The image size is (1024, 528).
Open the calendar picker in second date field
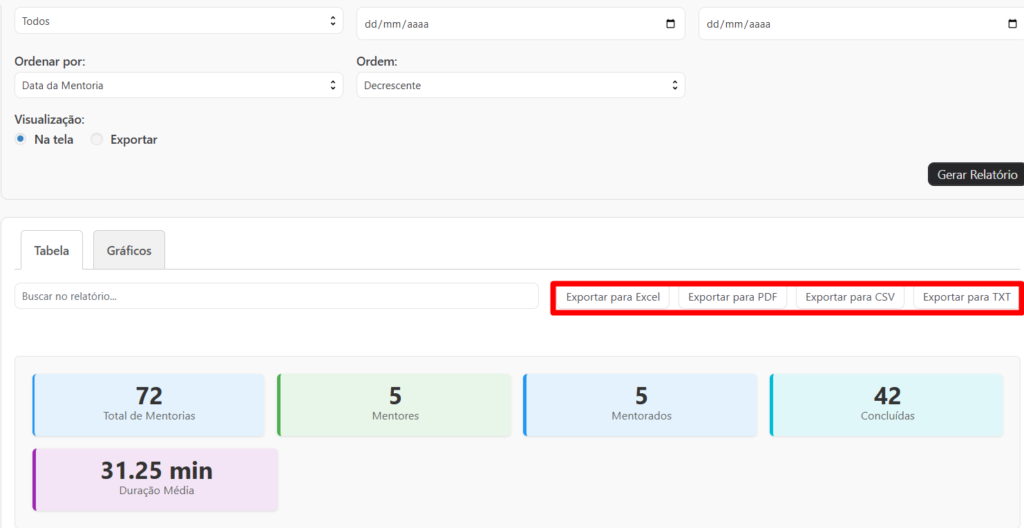pos(1012,24)
